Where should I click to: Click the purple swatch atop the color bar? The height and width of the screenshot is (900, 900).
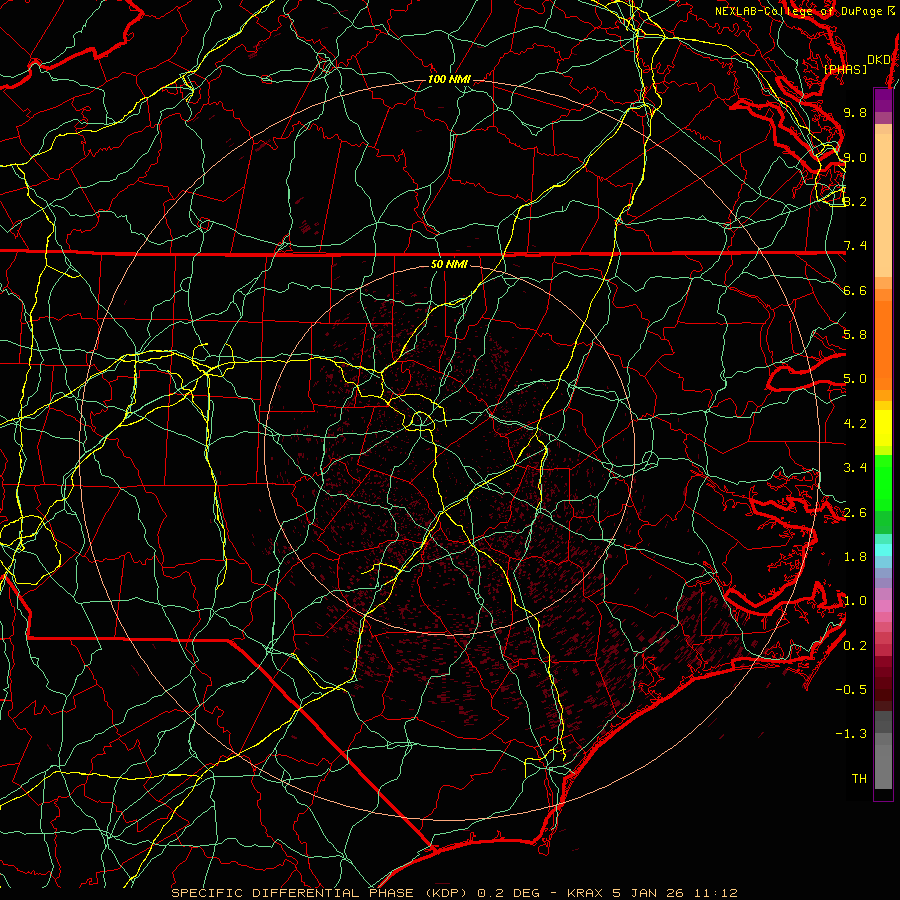[883, 100]
